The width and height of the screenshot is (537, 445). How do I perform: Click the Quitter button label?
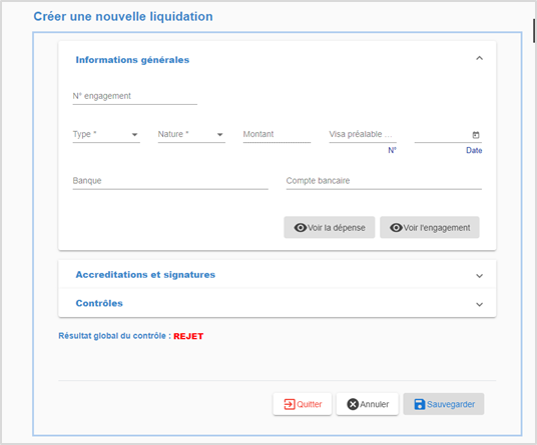[309, 404]
